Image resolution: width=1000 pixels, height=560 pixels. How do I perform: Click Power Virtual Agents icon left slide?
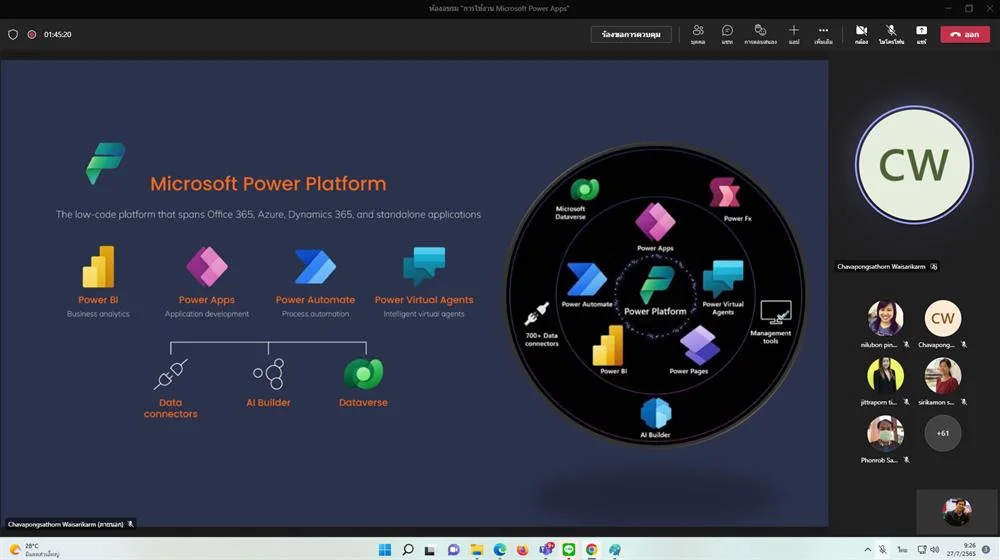424,266
